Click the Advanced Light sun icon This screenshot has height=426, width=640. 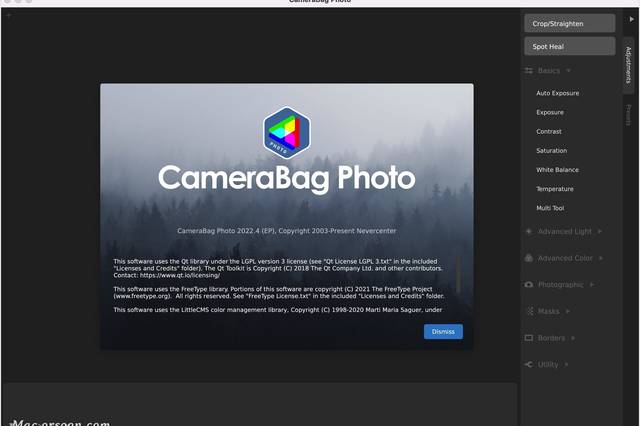tap(529, 231)
